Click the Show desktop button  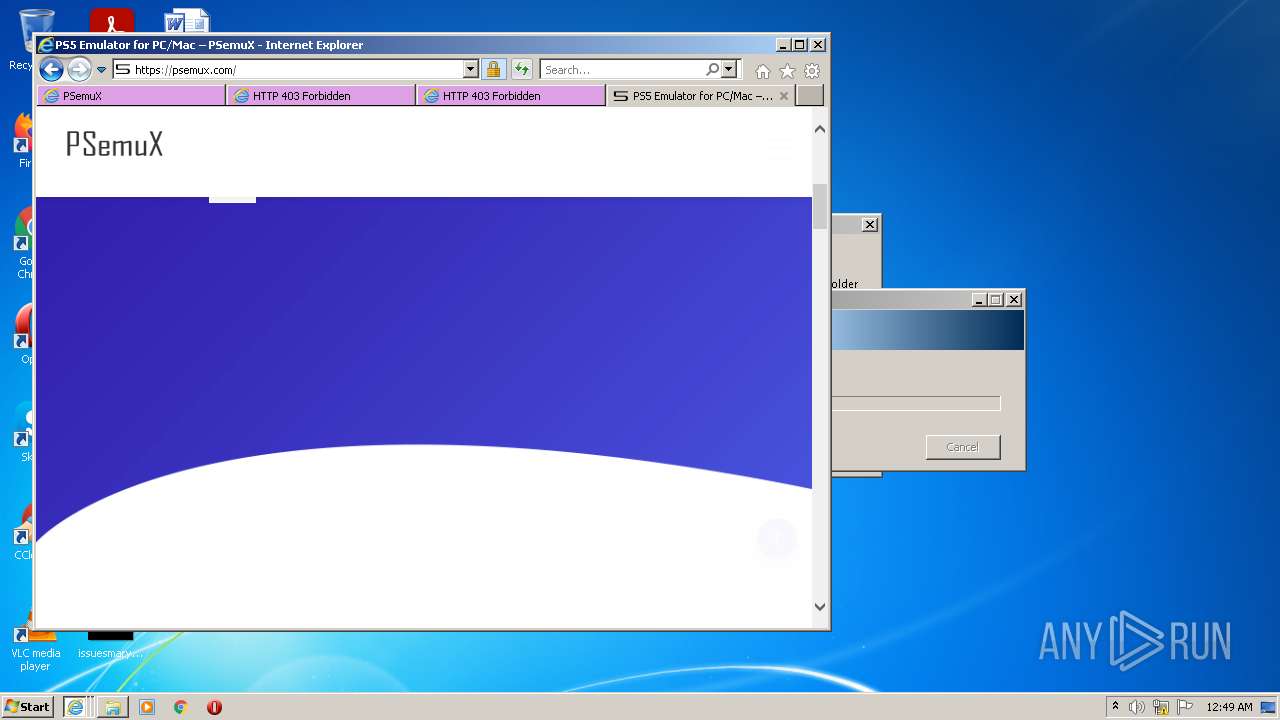tap(1270, 707)
